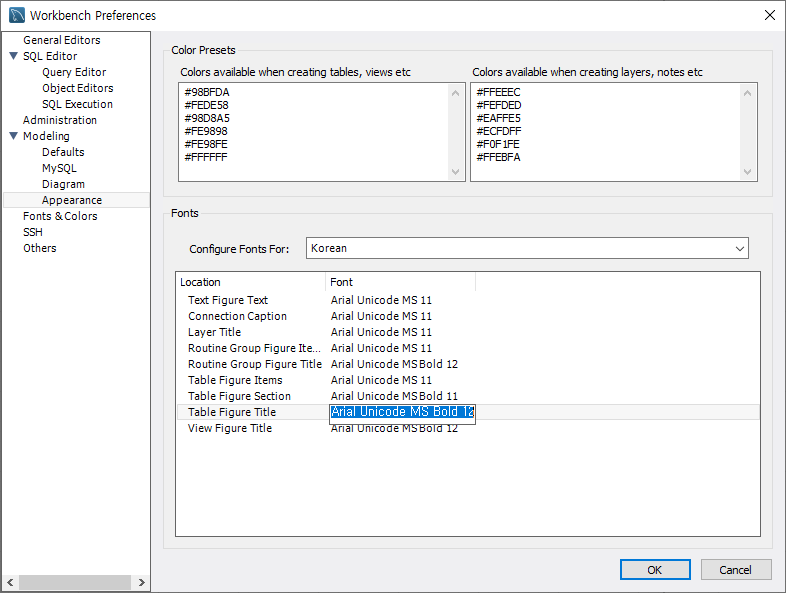Click up arrow in table colors list

455,93
